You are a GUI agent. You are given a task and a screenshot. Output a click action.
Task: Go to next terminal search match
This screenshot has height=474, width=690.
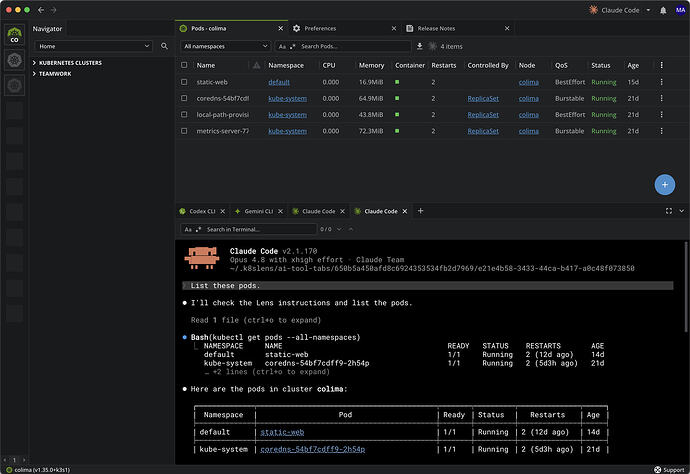(x=339, y=229)
